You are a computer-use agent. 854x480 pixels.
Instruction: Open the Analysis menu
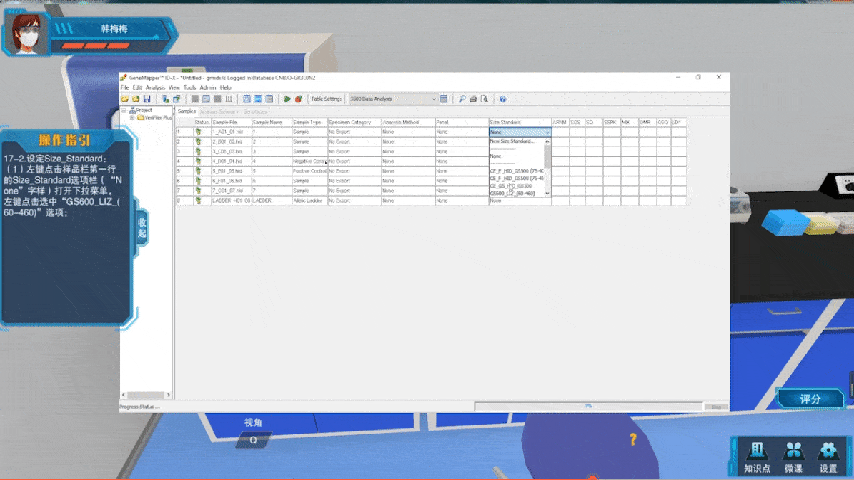tap(155, 88)
